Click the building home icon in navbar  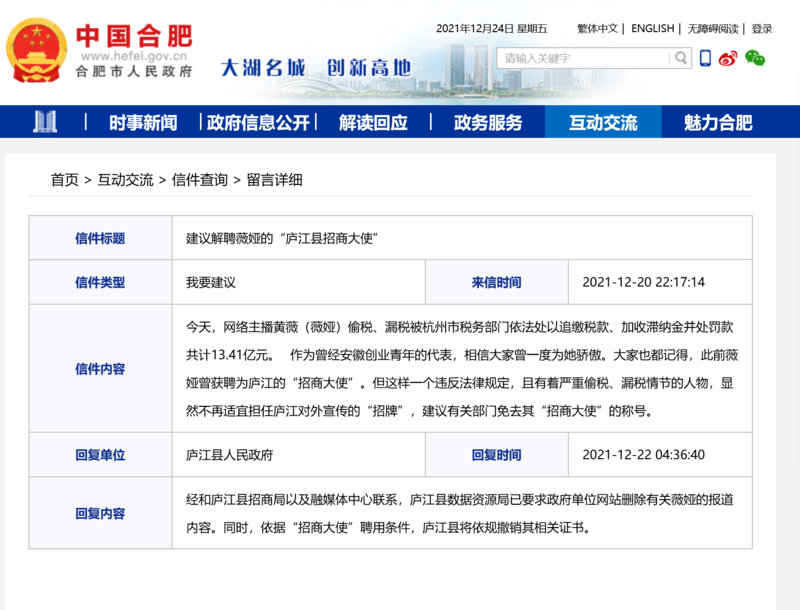coord(45,122)
